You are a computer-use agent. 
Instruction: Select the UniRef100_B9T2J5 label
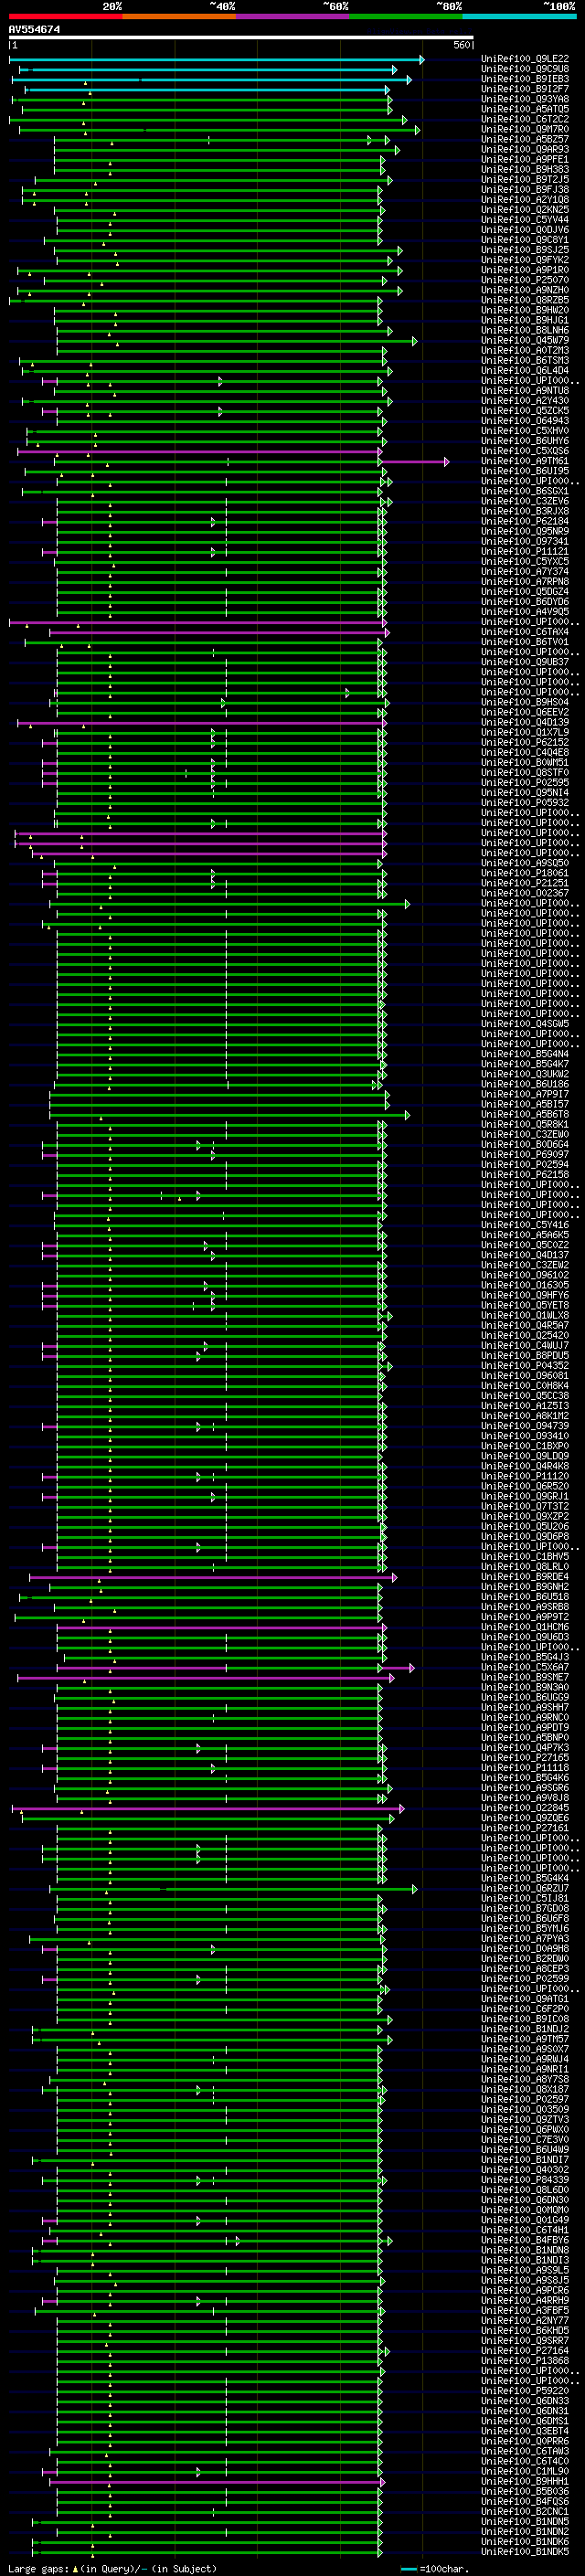coord(525,179)
